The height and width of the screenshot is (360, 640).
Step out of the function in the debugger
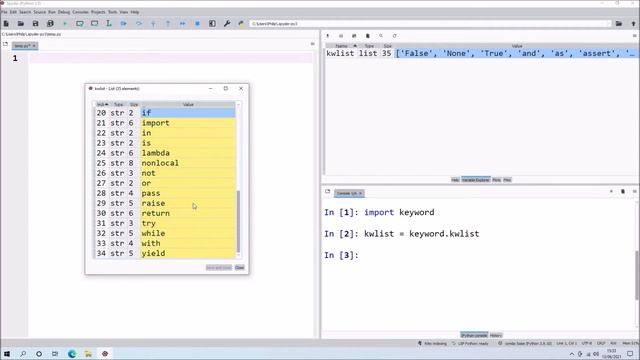point(168,24)
